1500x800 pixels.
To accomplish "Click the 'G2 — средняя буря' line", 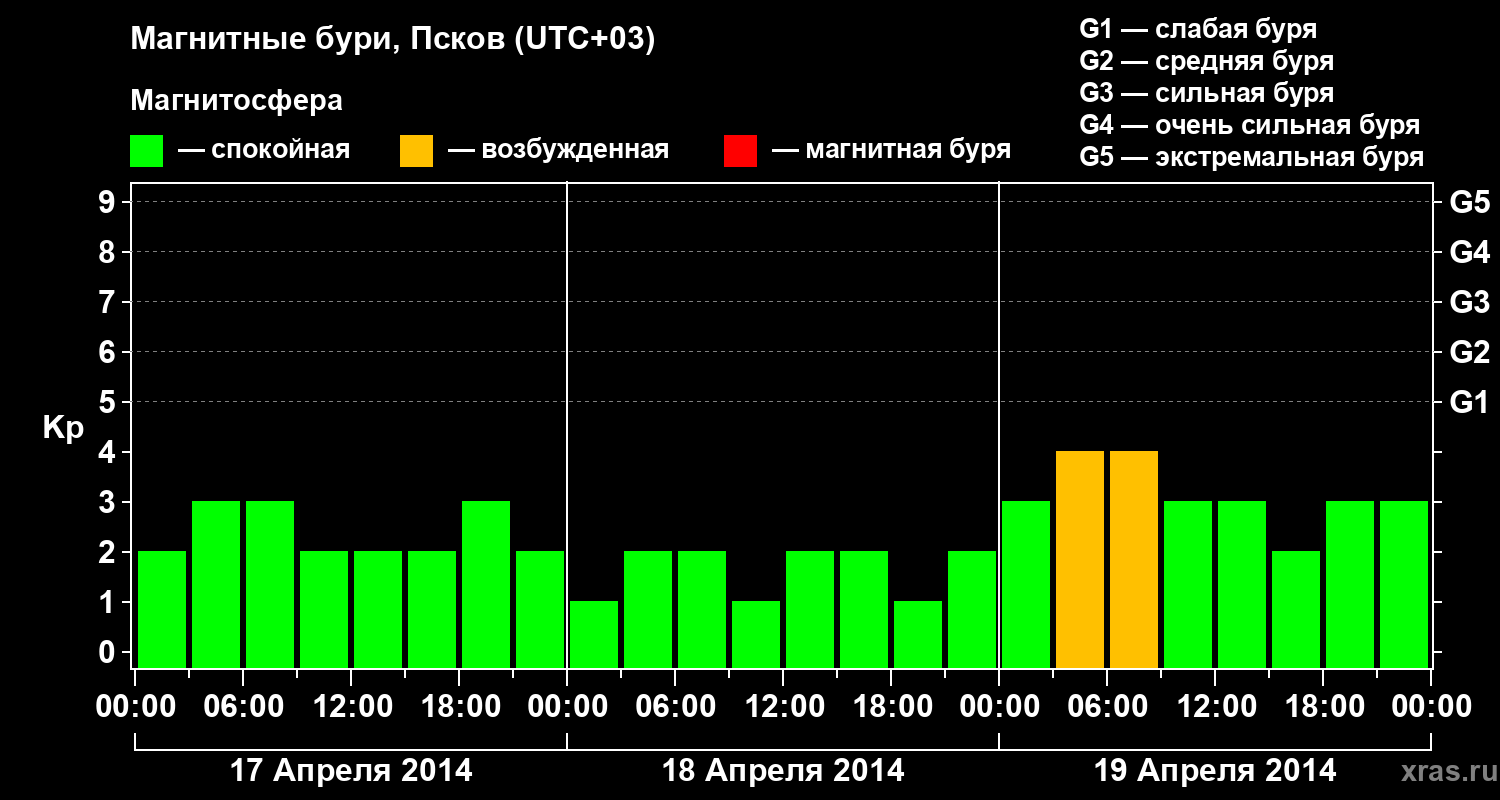I will click(1206, 61).
